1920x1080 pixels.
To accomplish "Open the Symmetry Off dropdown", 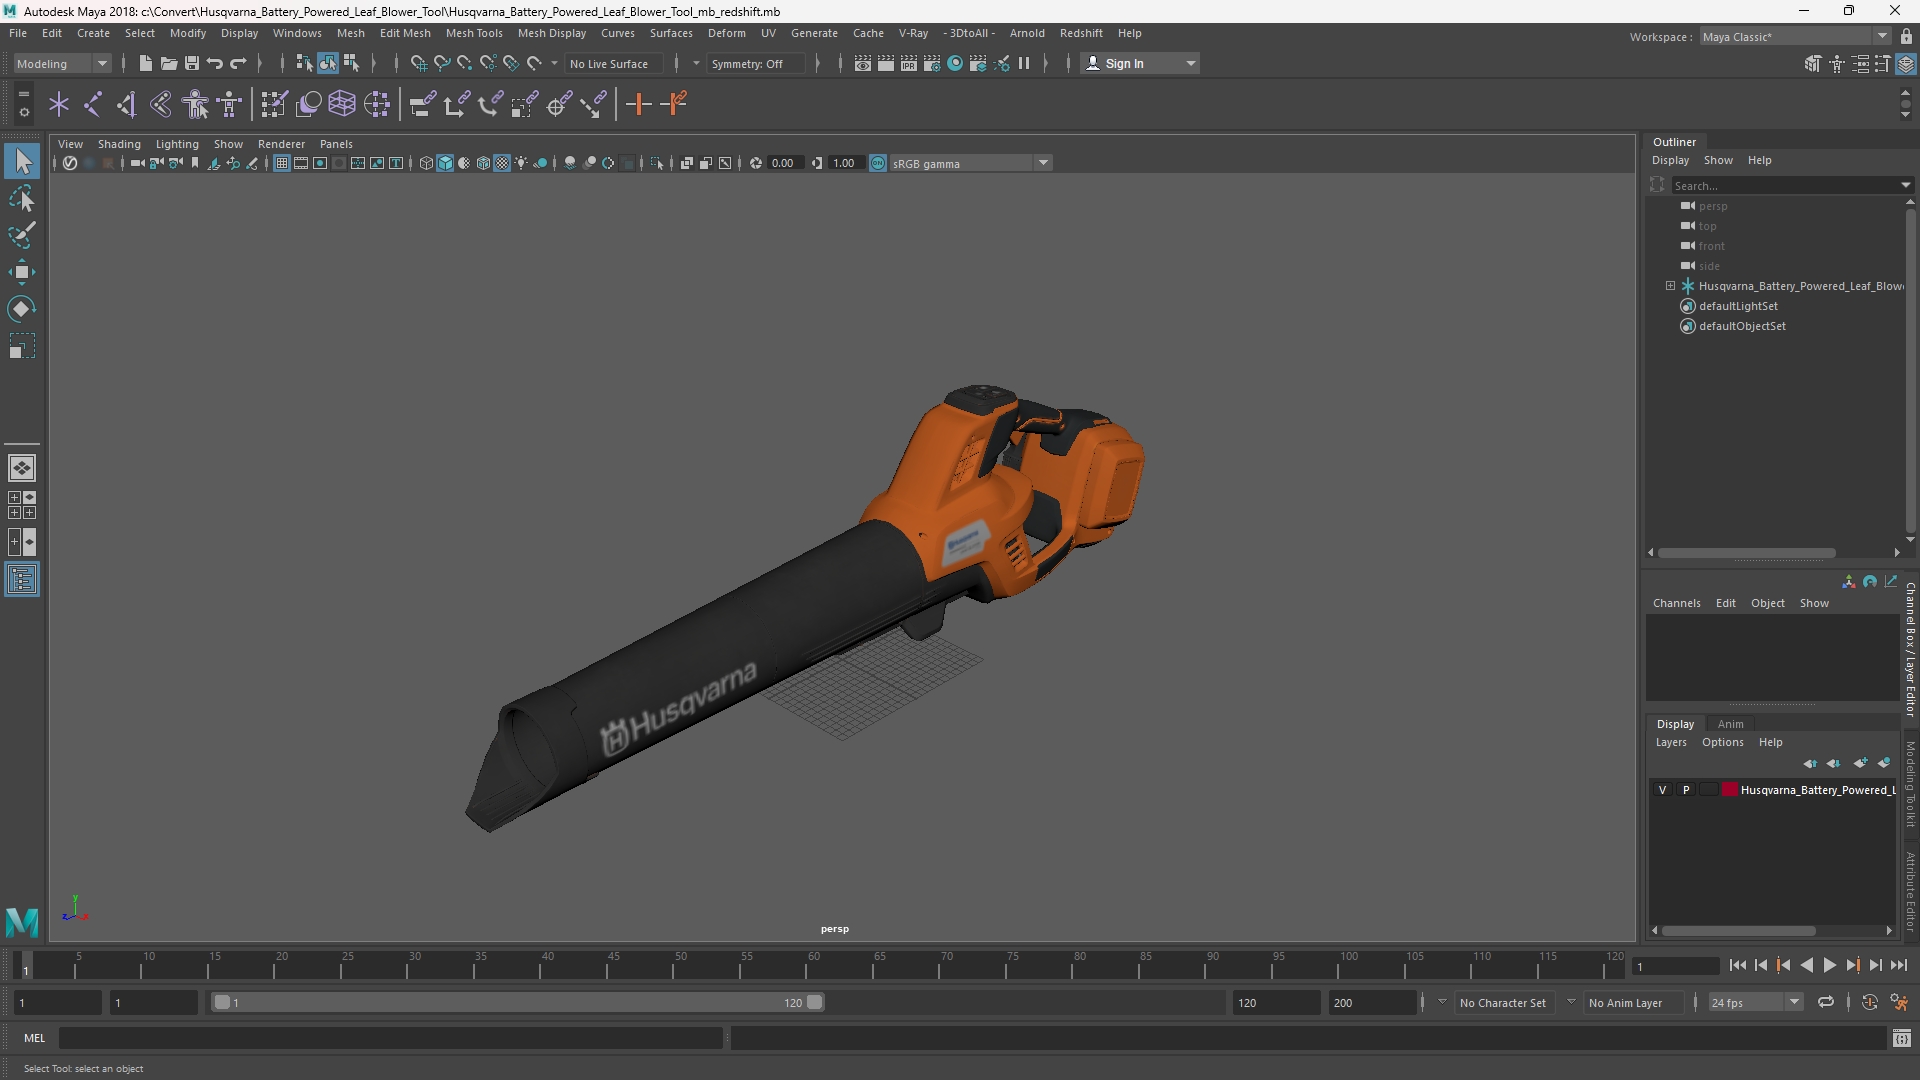I will [x=755, y=63].
